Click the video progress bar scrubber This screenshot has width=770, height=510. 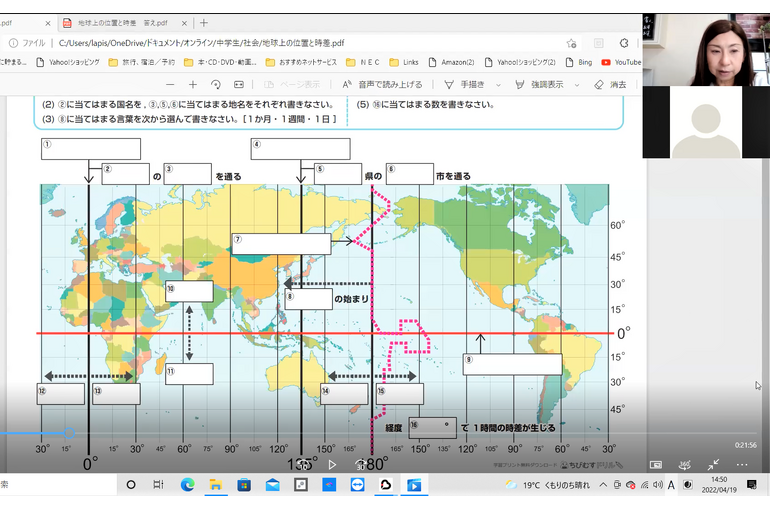[x=69, y=434]
